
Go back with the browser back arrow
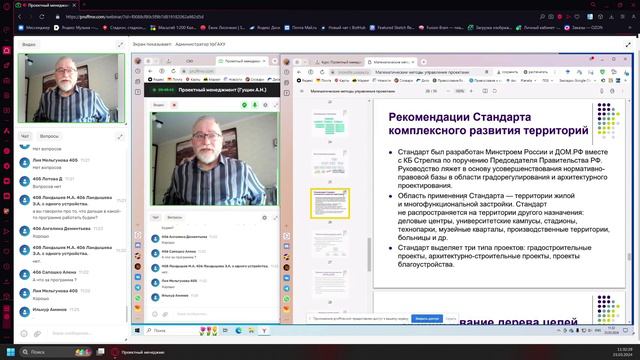click(x=20, y=17)
